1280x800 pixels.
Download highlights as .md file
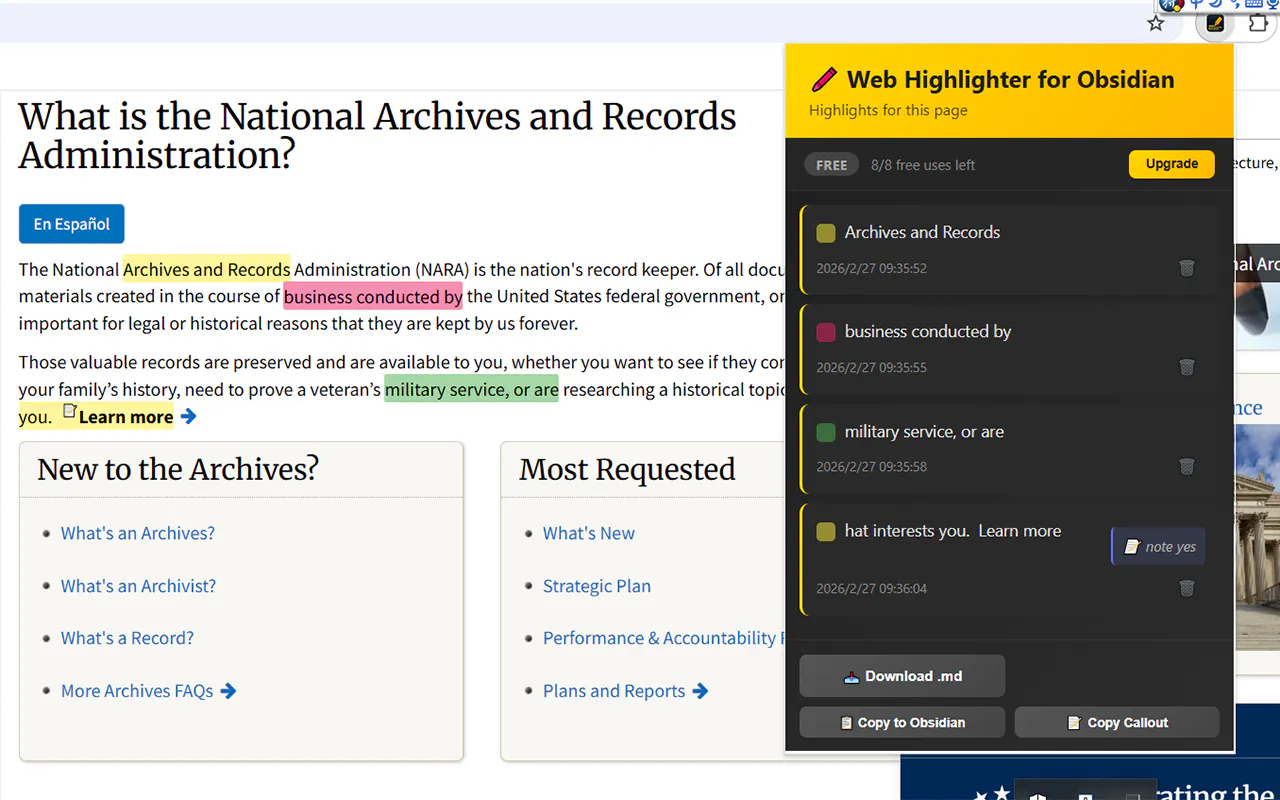point(902,676)
